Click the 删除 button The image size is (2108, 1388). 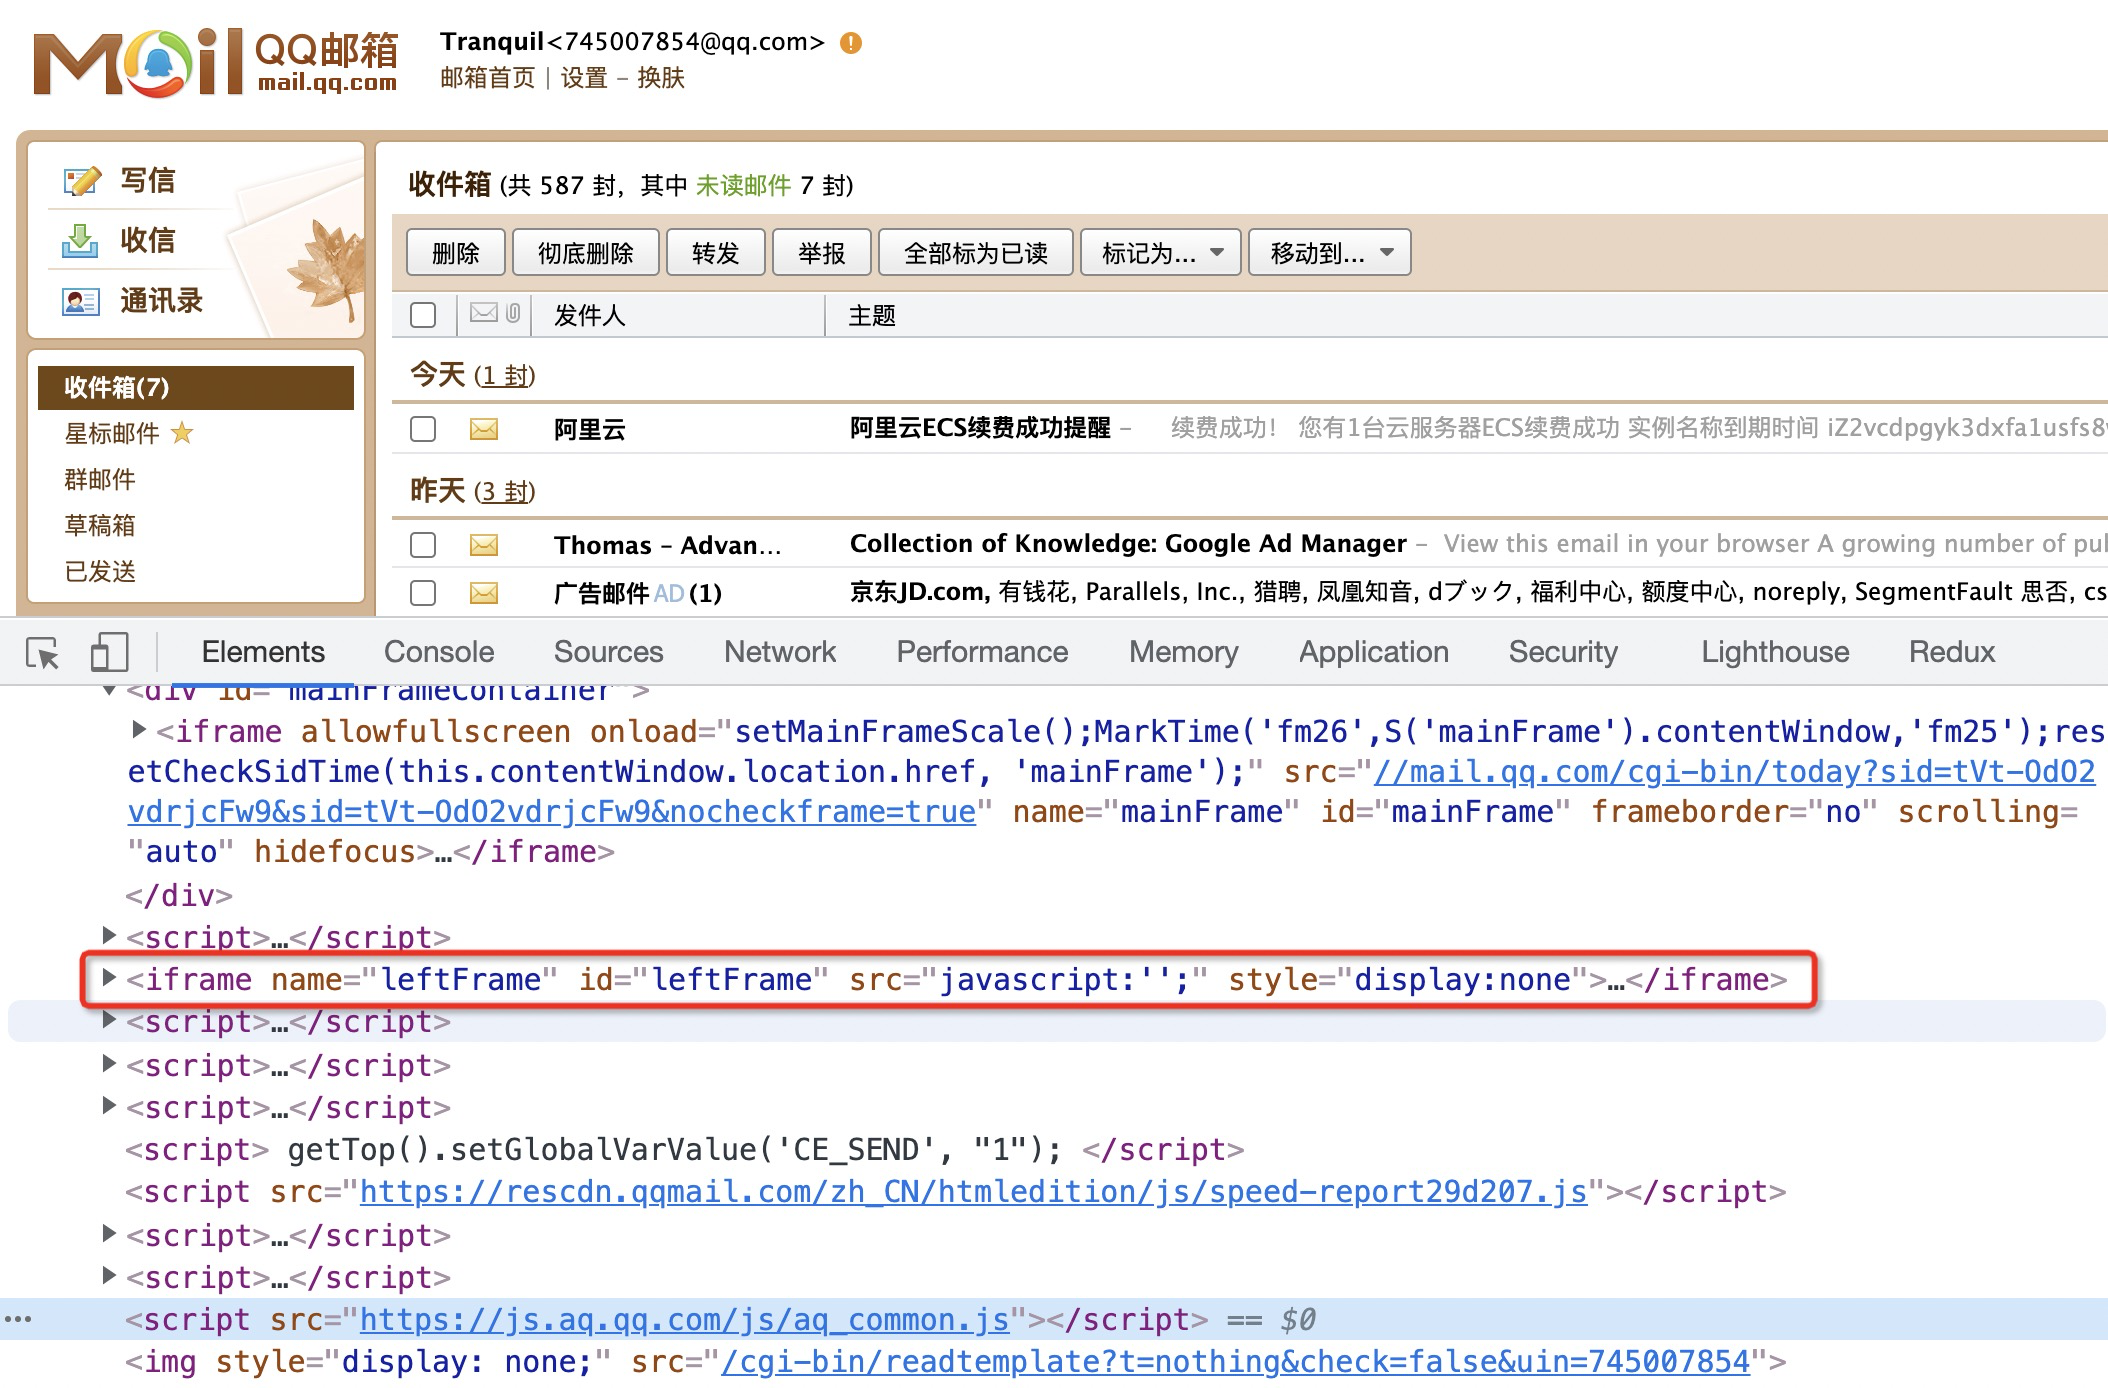(456, 253)
